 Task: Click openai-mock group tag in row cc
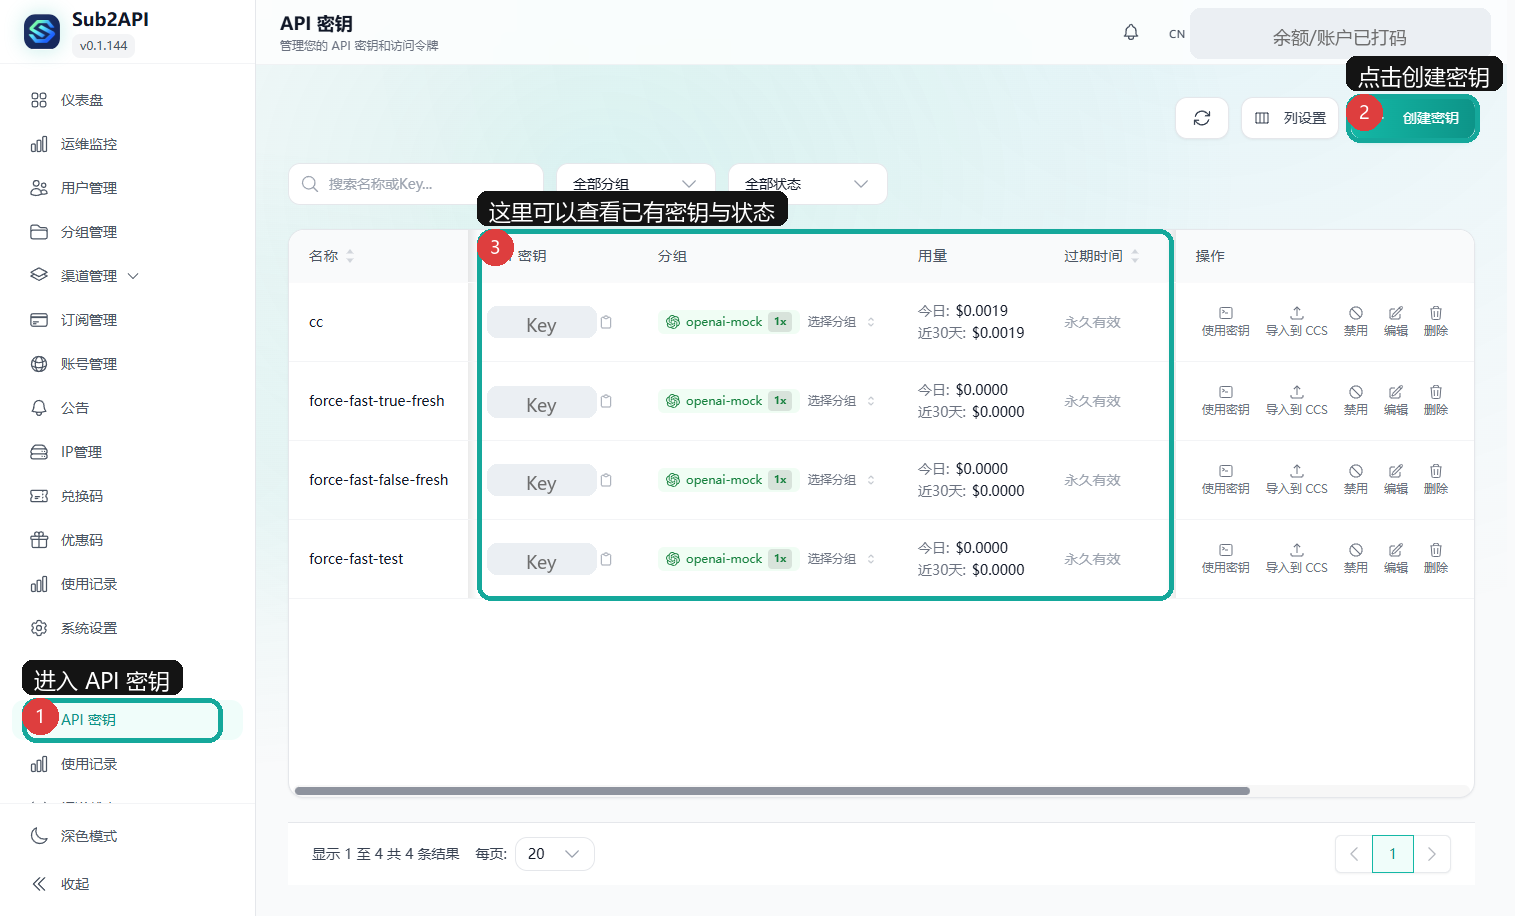click(x=728, y=322)
